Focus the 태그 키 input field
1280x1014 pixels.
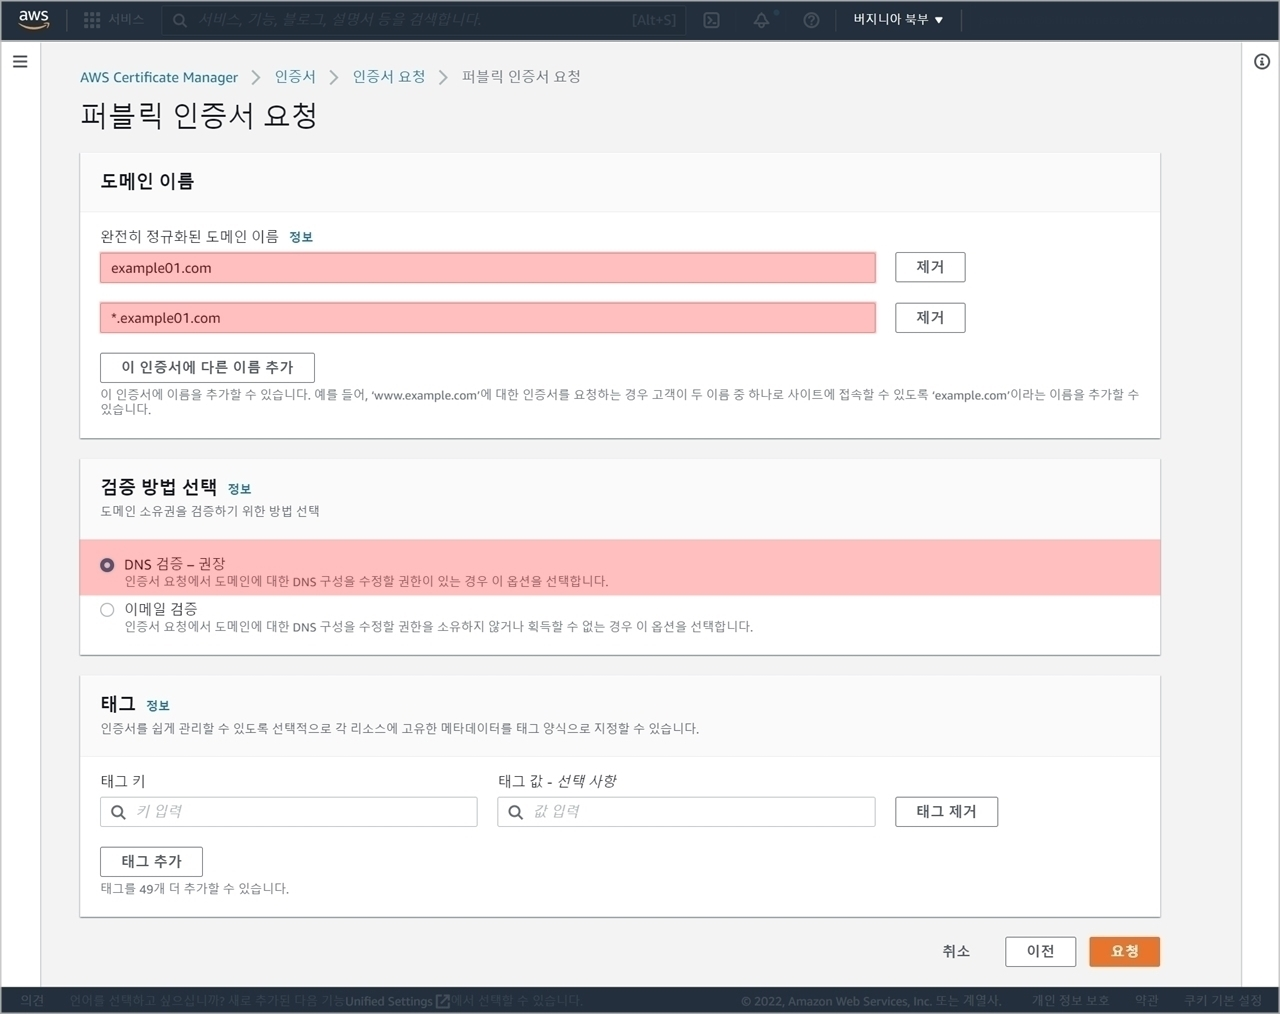(x=289, y=812)
